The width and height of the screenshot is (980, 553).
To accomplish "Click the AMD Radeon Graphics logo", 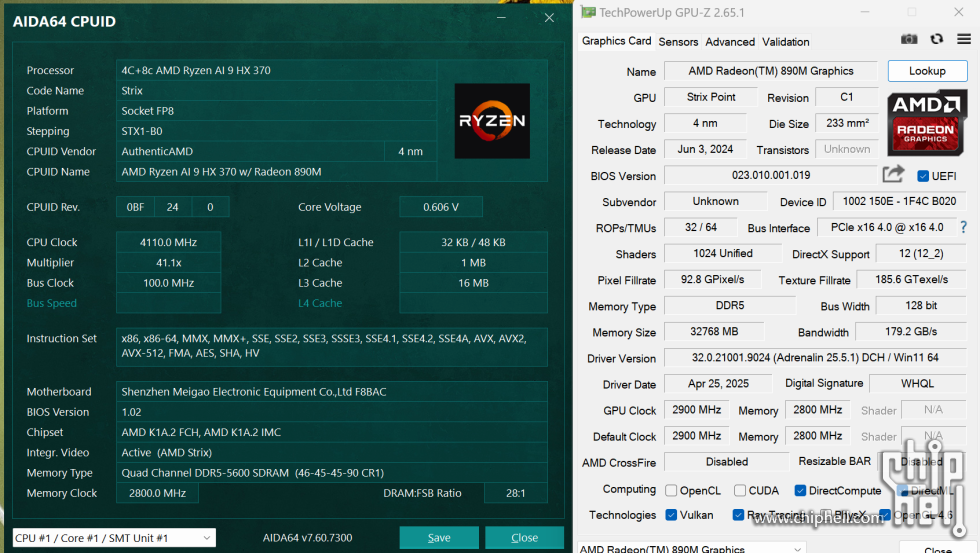I will (x=927, y=122).
